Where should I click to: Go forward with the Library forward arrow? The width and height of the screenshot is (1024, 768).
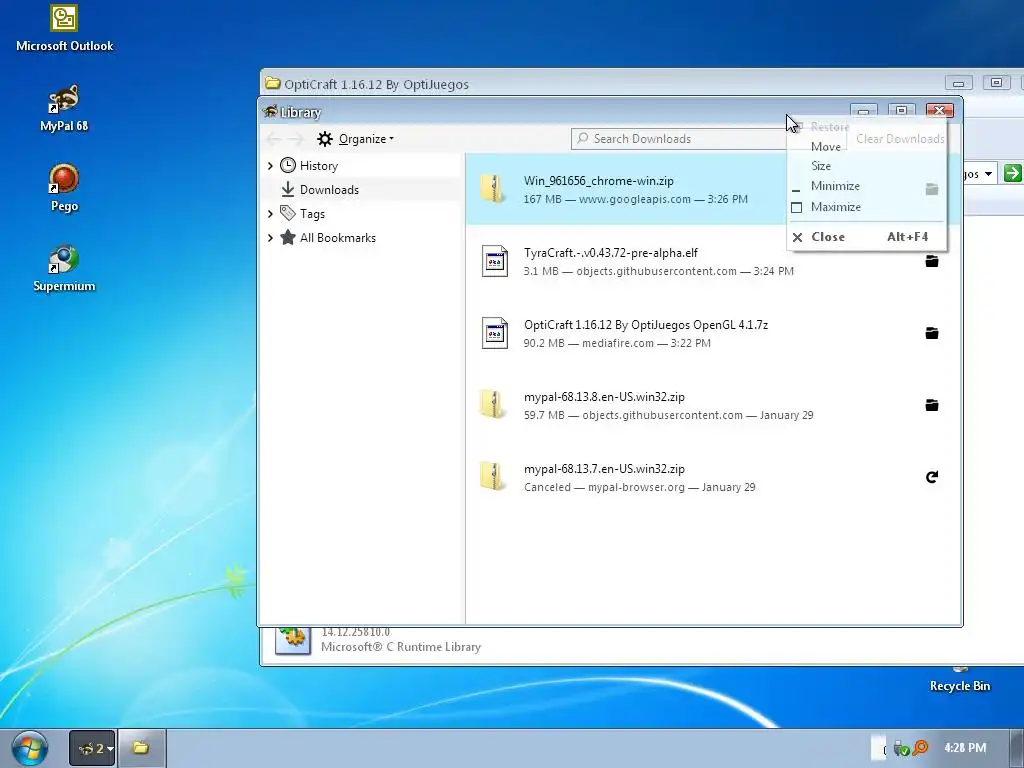pyautogui.click(x=296, y=138)
